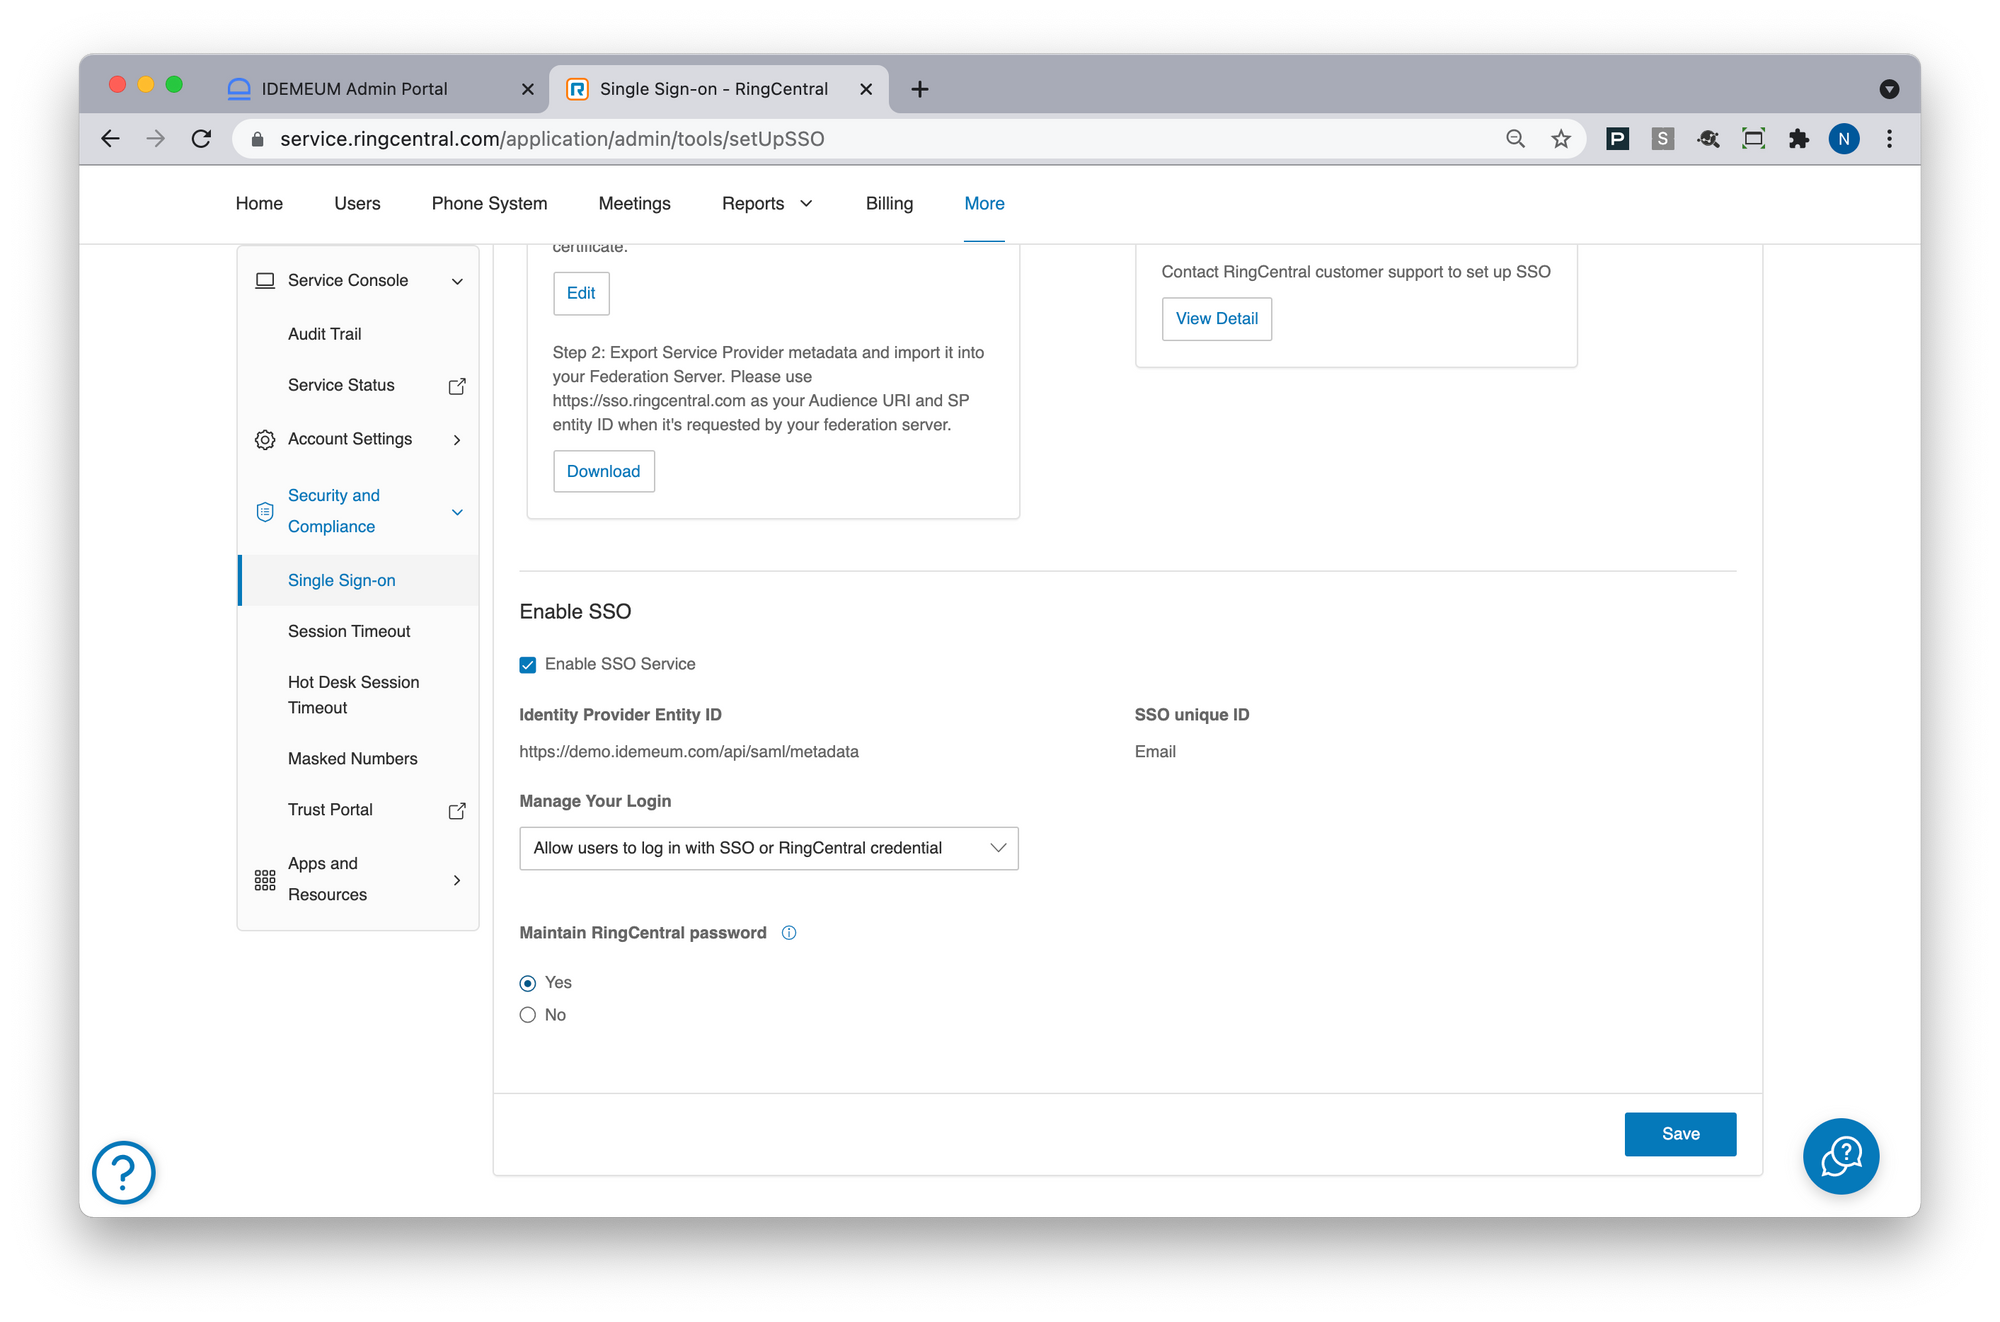Click the Apps and Resources grid icon
Screen dimensions: 2000x1322
click(x=265, y=880)
